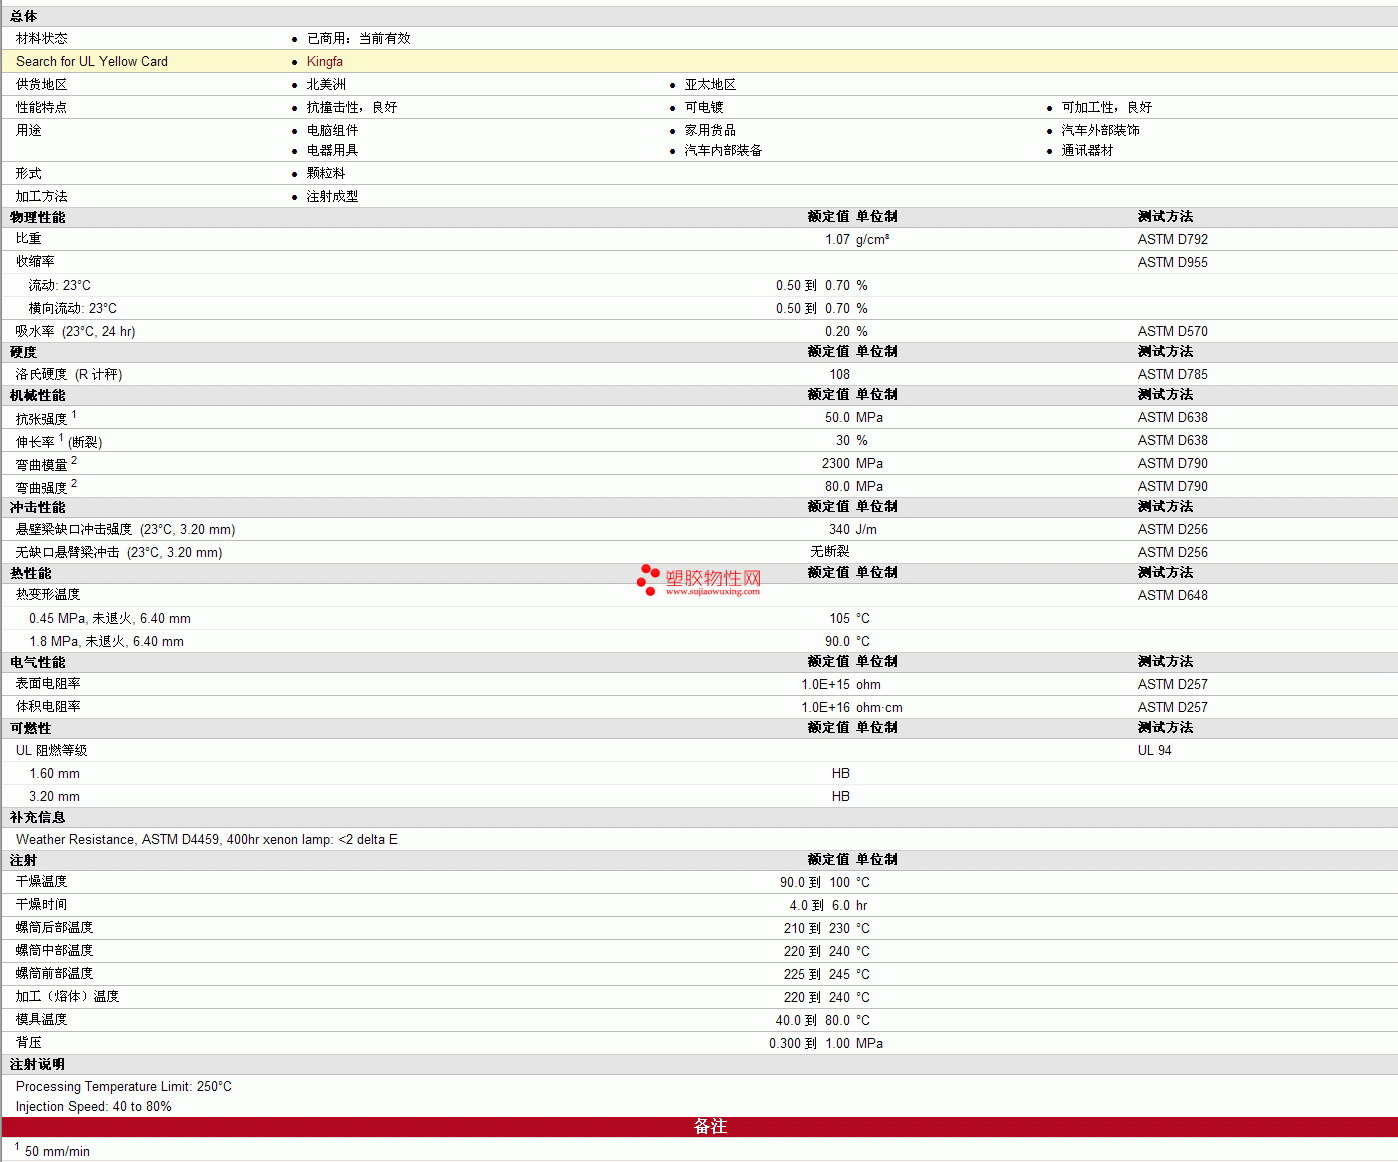Click the '1.0E+15 ohm' value
1398x1162 pixels.
pyautogui.click(x=841, y=684)
